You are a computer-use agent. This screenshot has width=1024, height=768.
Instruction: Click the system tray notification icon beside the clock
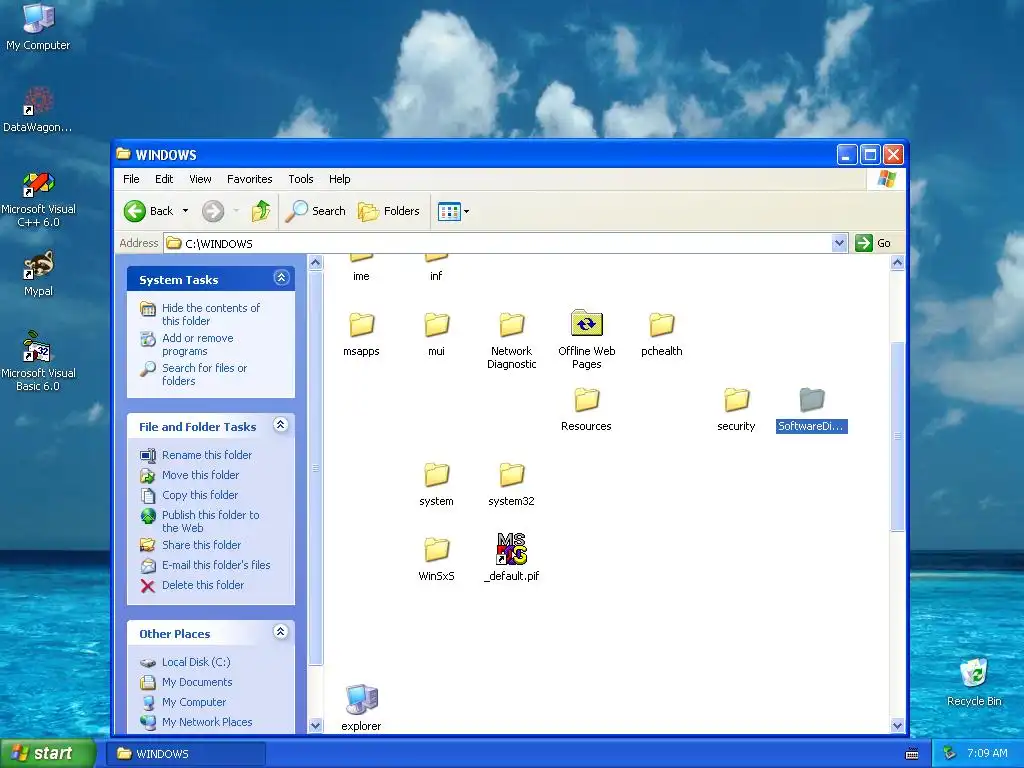pyautogui.click(x=950, y=754)
